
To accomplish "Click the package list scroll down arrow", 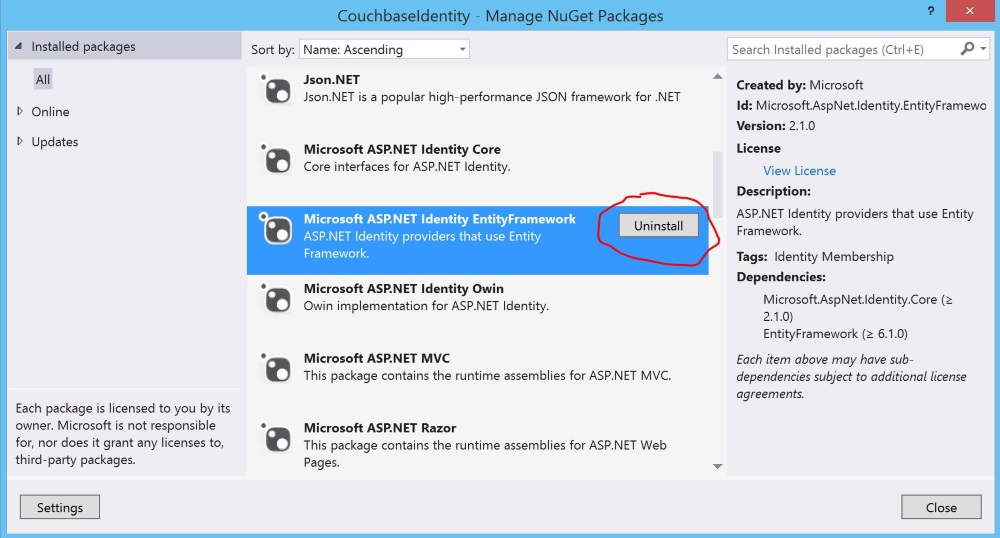I will [x=717, y=467].
